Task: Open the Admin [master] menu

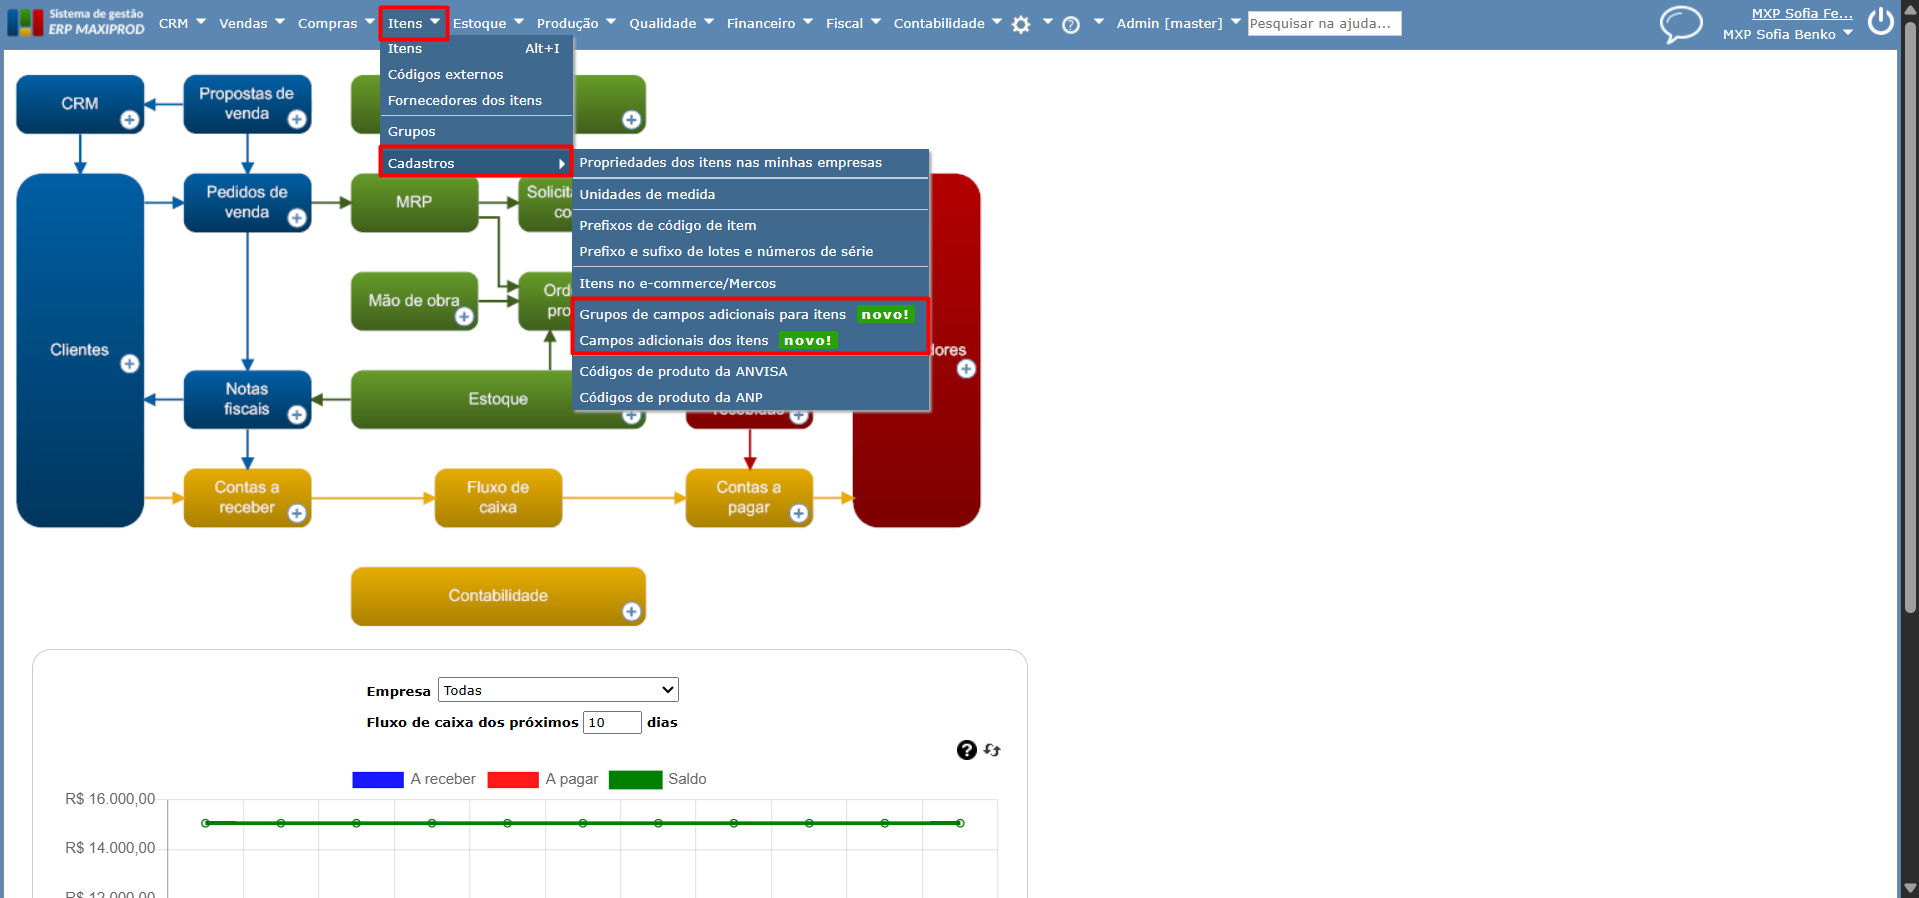Action: point(1178,23)
